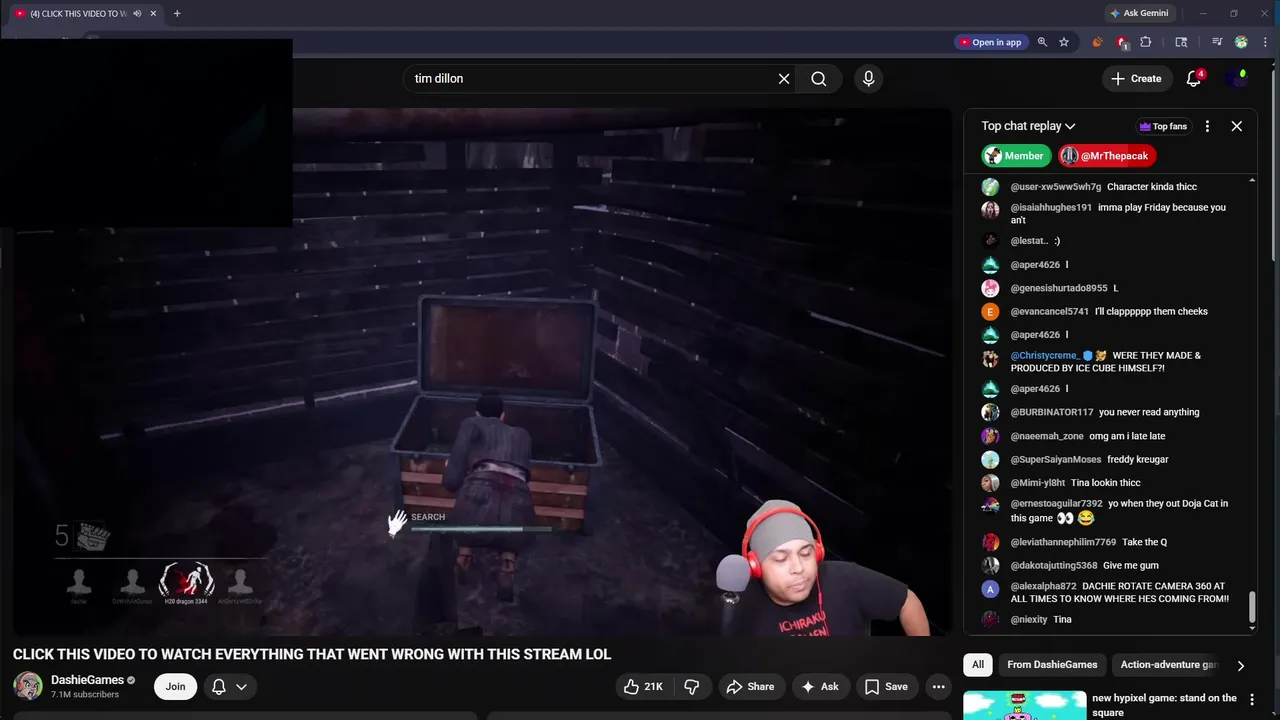Close the chat replay panel
1280x720 pixels.
tap(1237, 126)
